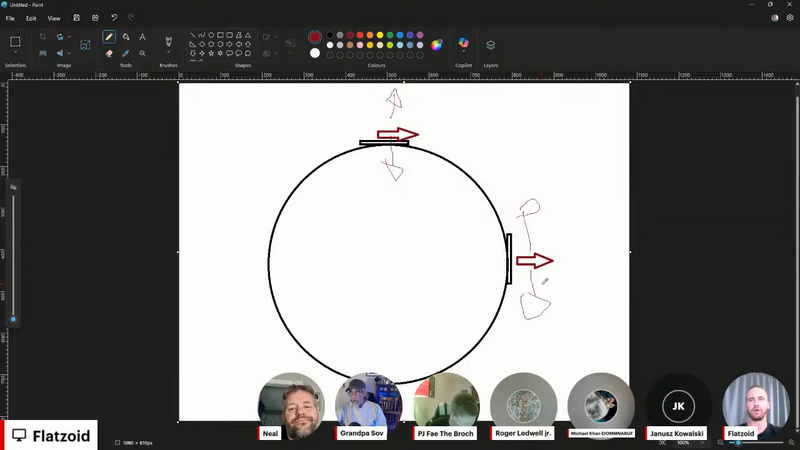This screenshot has height=450, width=800.
Task: Click the zoom slider at bottom right
Action: coord(738,443)
